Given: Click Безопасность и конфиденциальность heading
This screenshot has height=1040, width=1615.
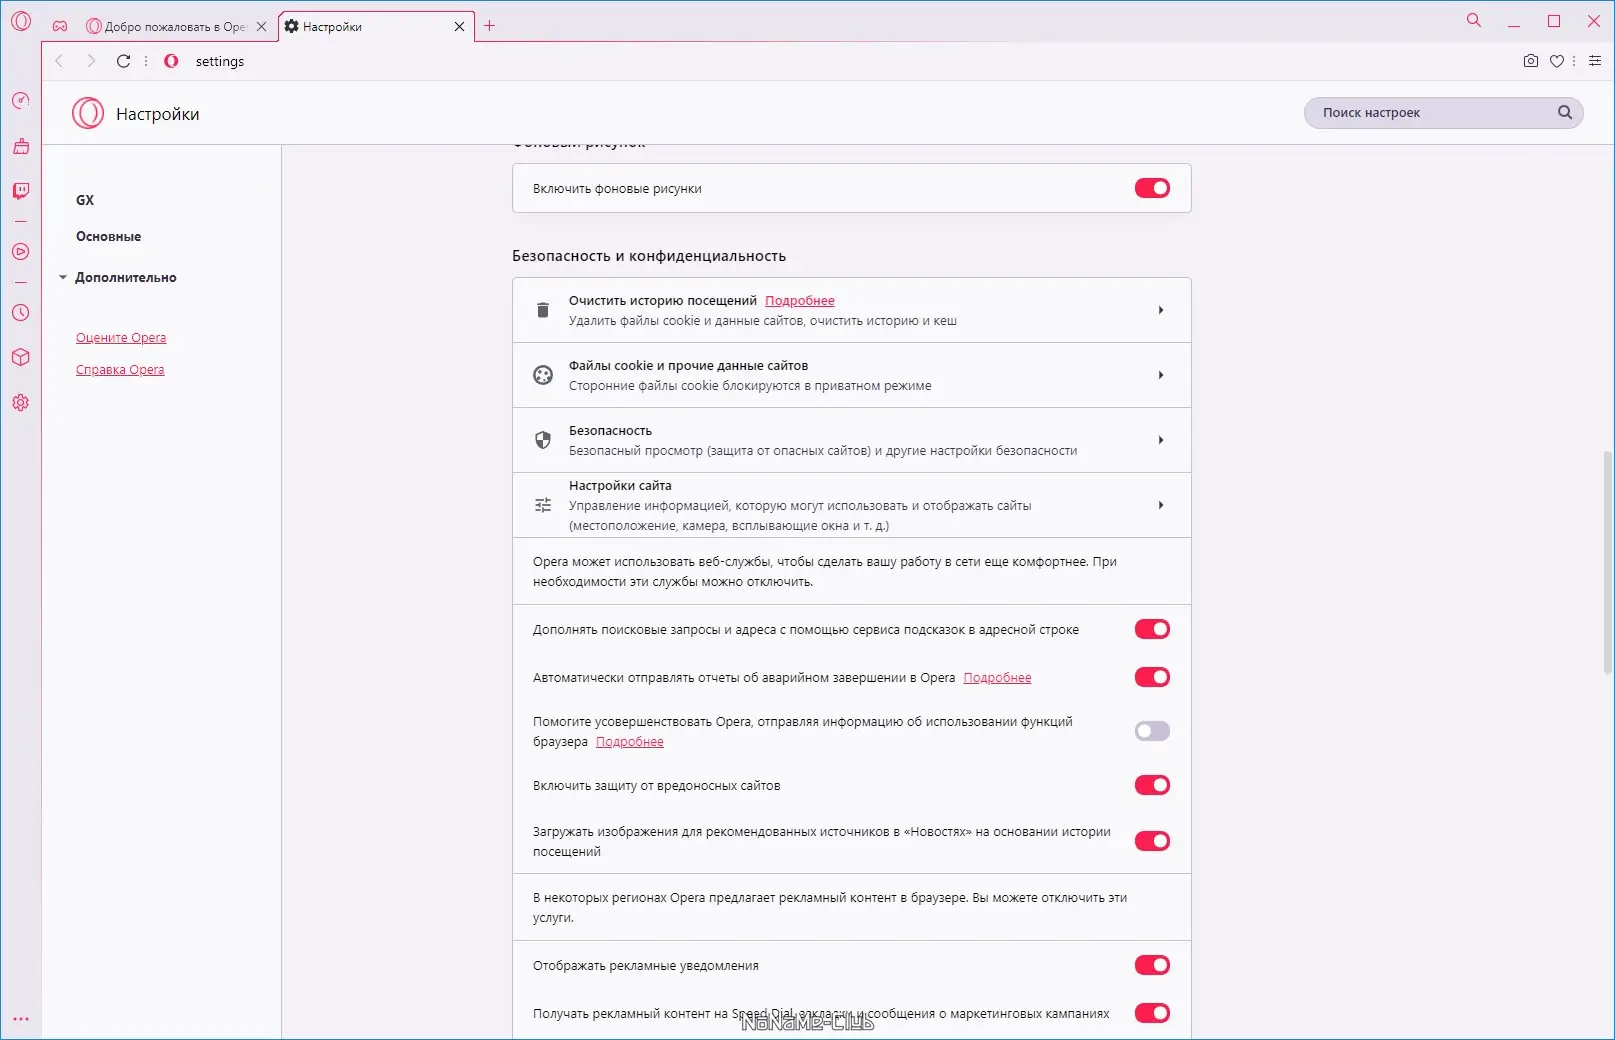Looking at the screenshot, I should click(x=649, y=256).
